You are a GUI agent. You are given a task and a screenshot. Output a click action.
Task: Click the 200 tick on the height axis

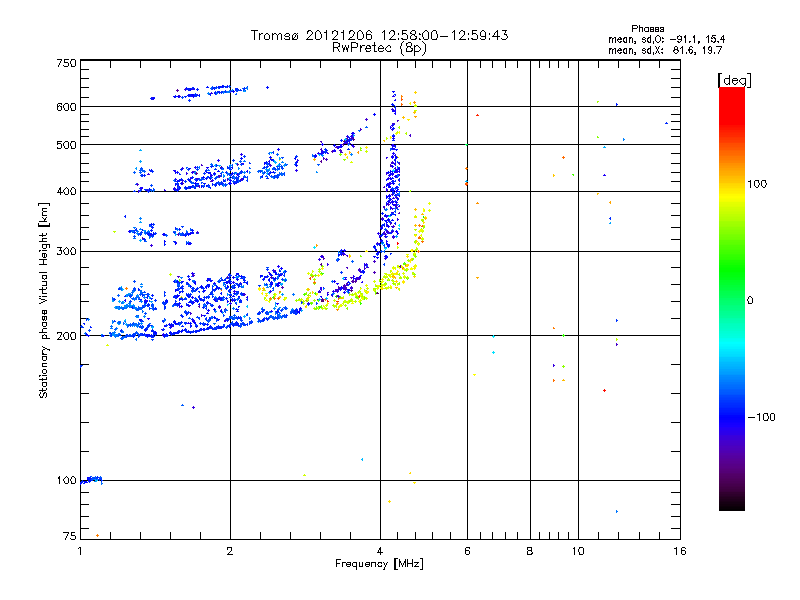pos(66,336)
